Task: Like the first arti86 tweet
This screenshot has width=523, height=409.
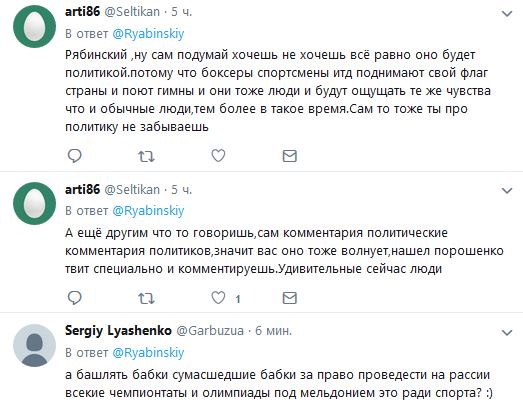Action: click(218, 155)
